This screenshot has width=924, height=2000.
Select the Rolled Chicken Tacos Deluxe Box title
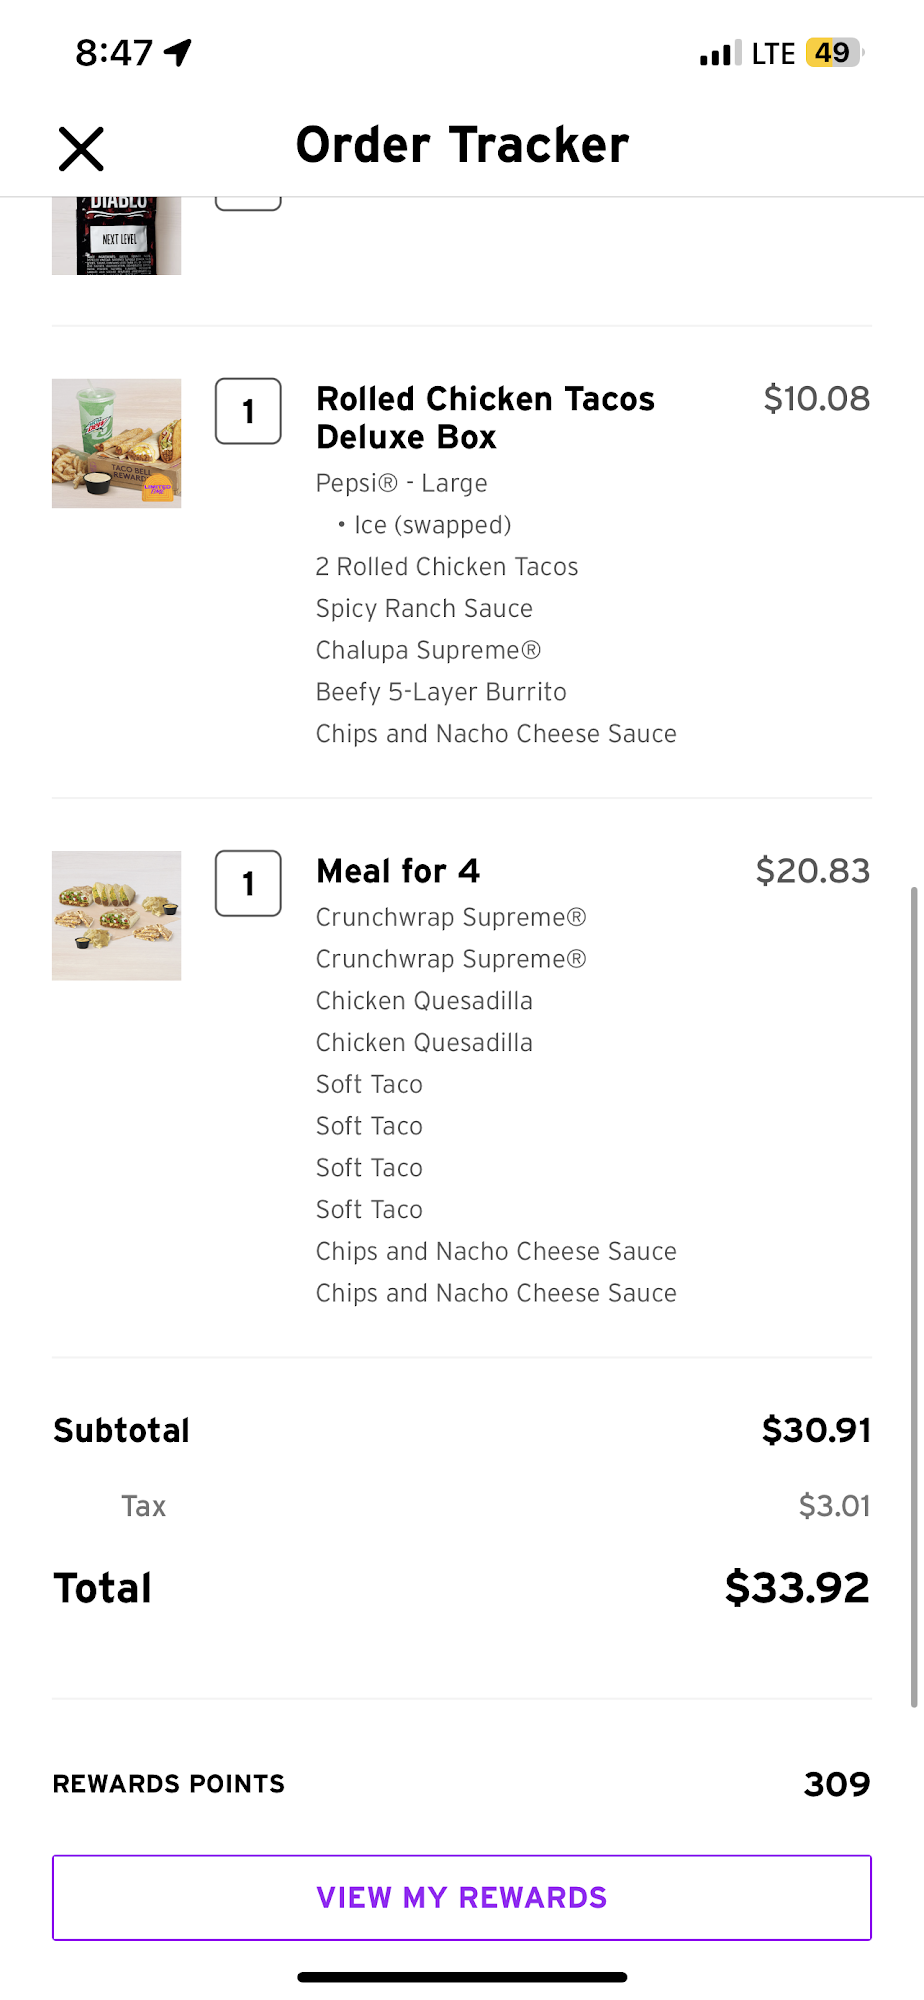pos(485,417)
